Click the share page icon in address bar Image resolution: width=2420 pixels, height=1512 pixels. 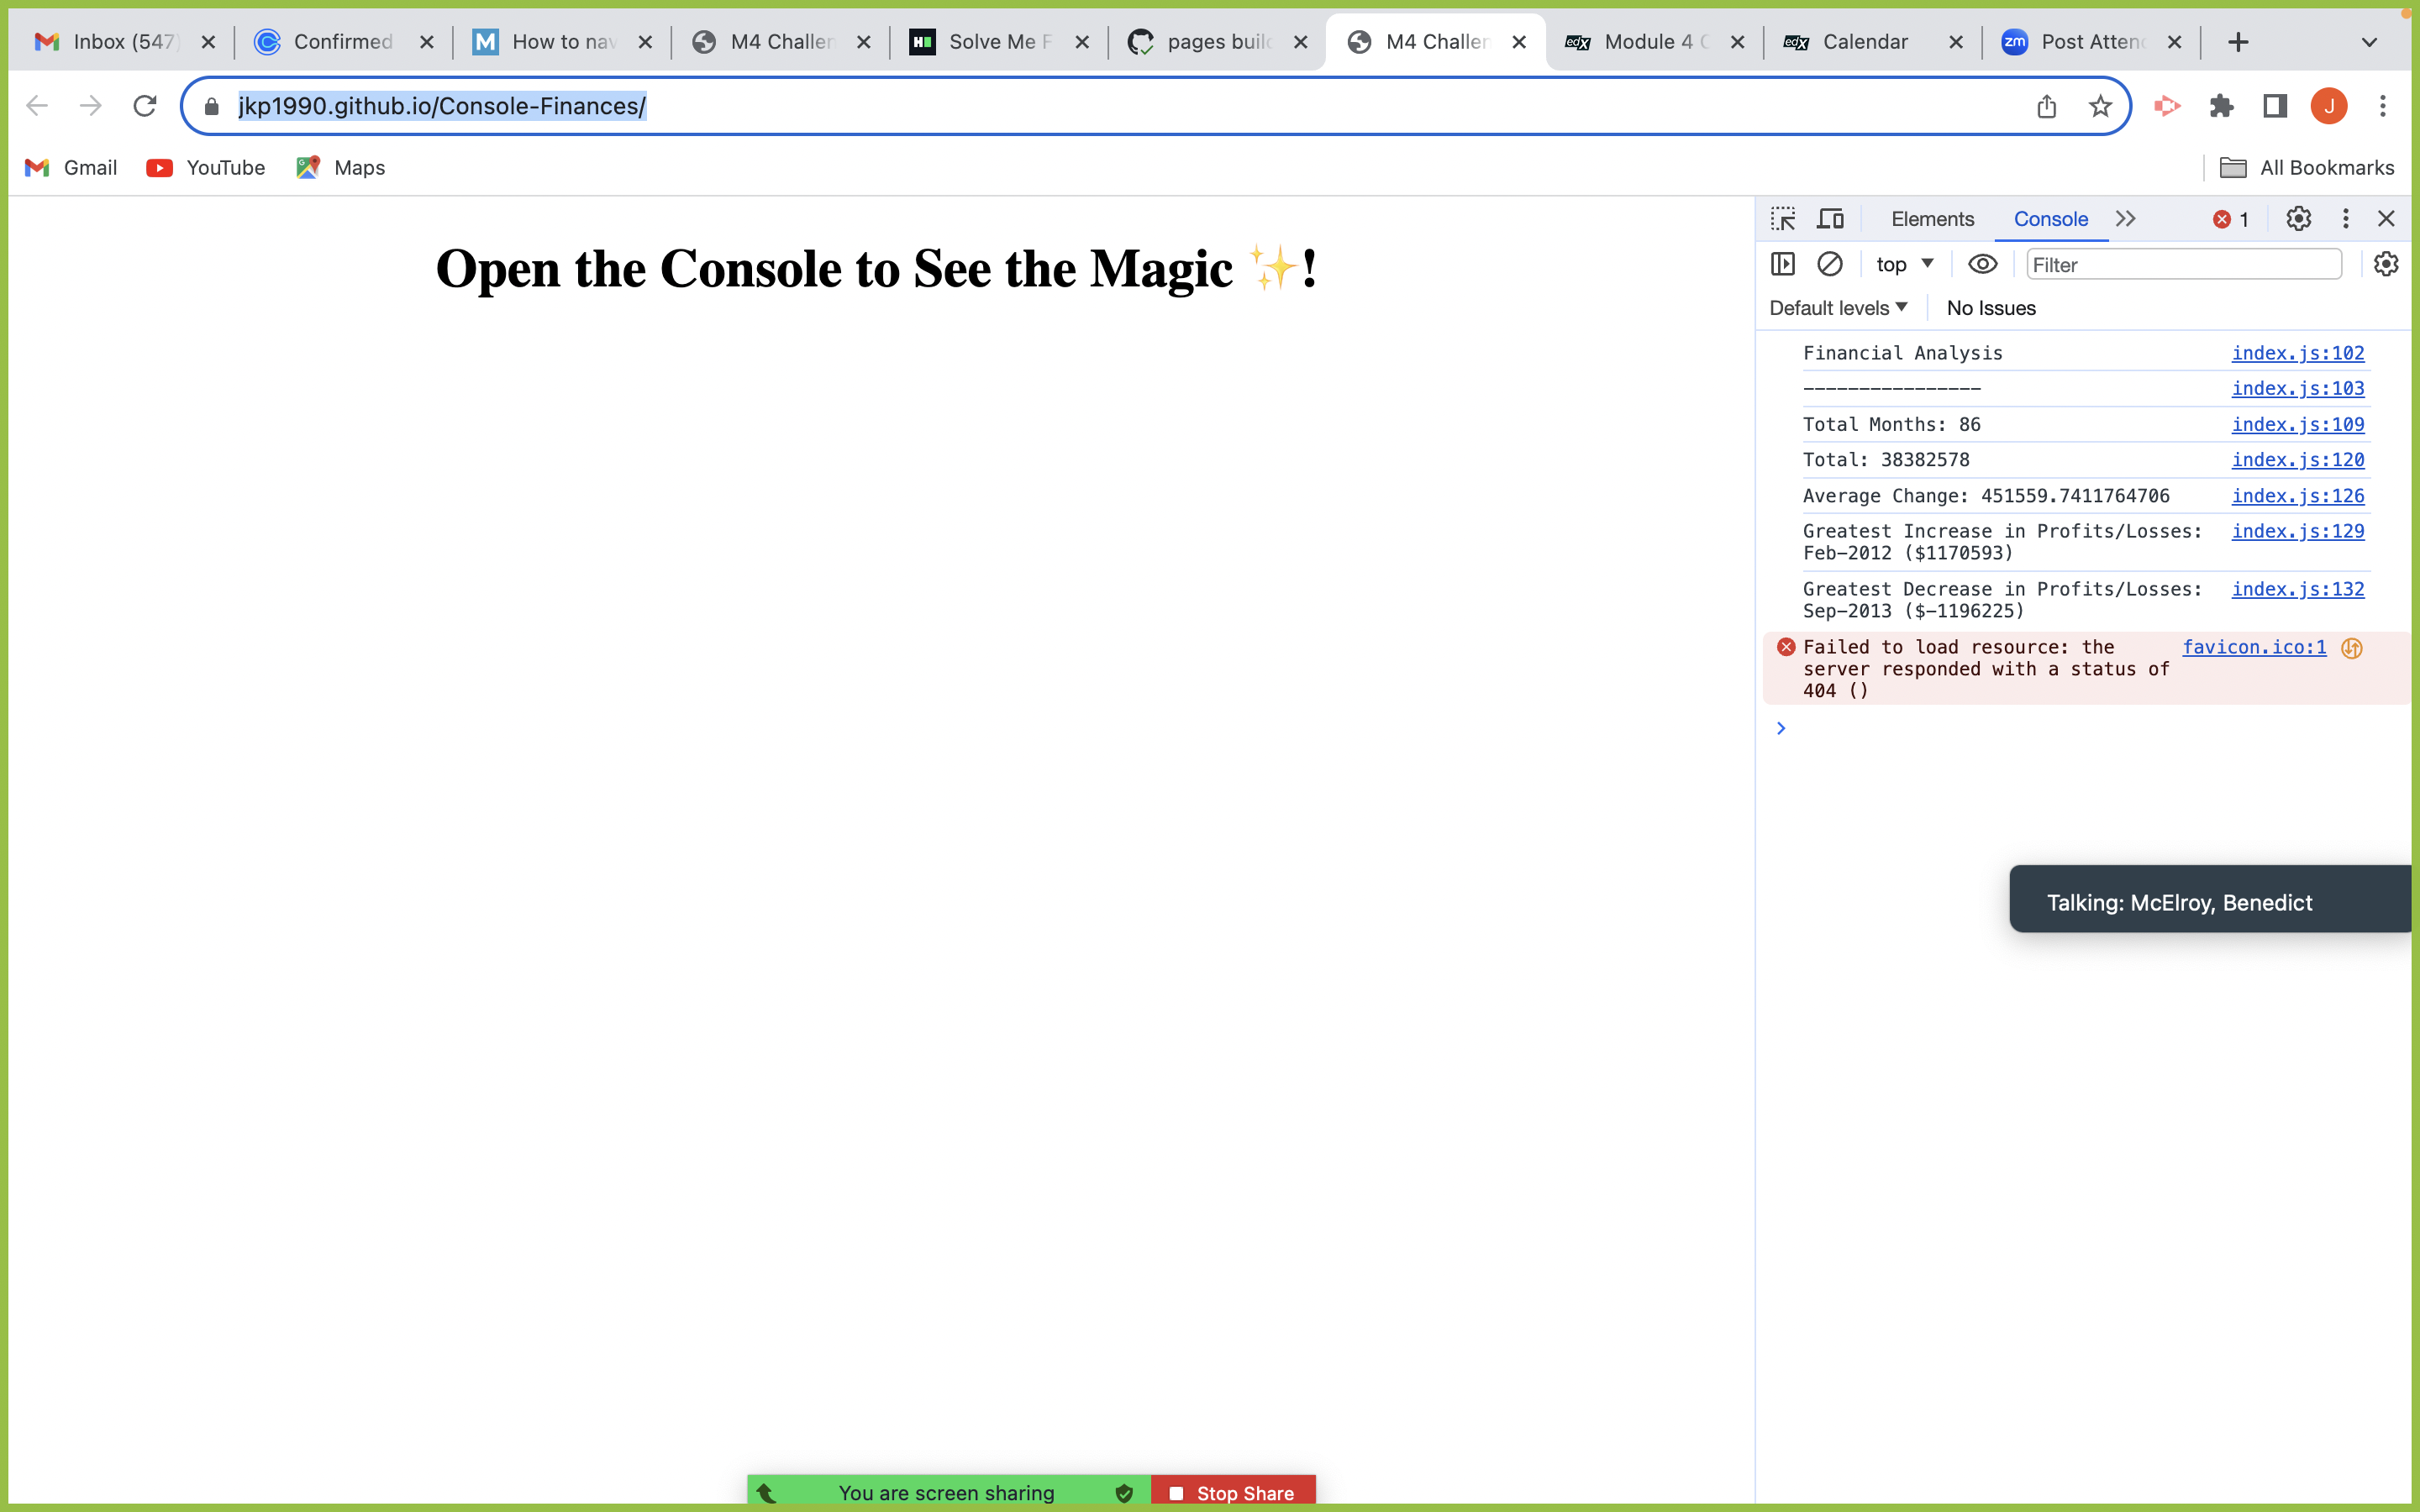pyautogui.click(x=2046, y=106)
